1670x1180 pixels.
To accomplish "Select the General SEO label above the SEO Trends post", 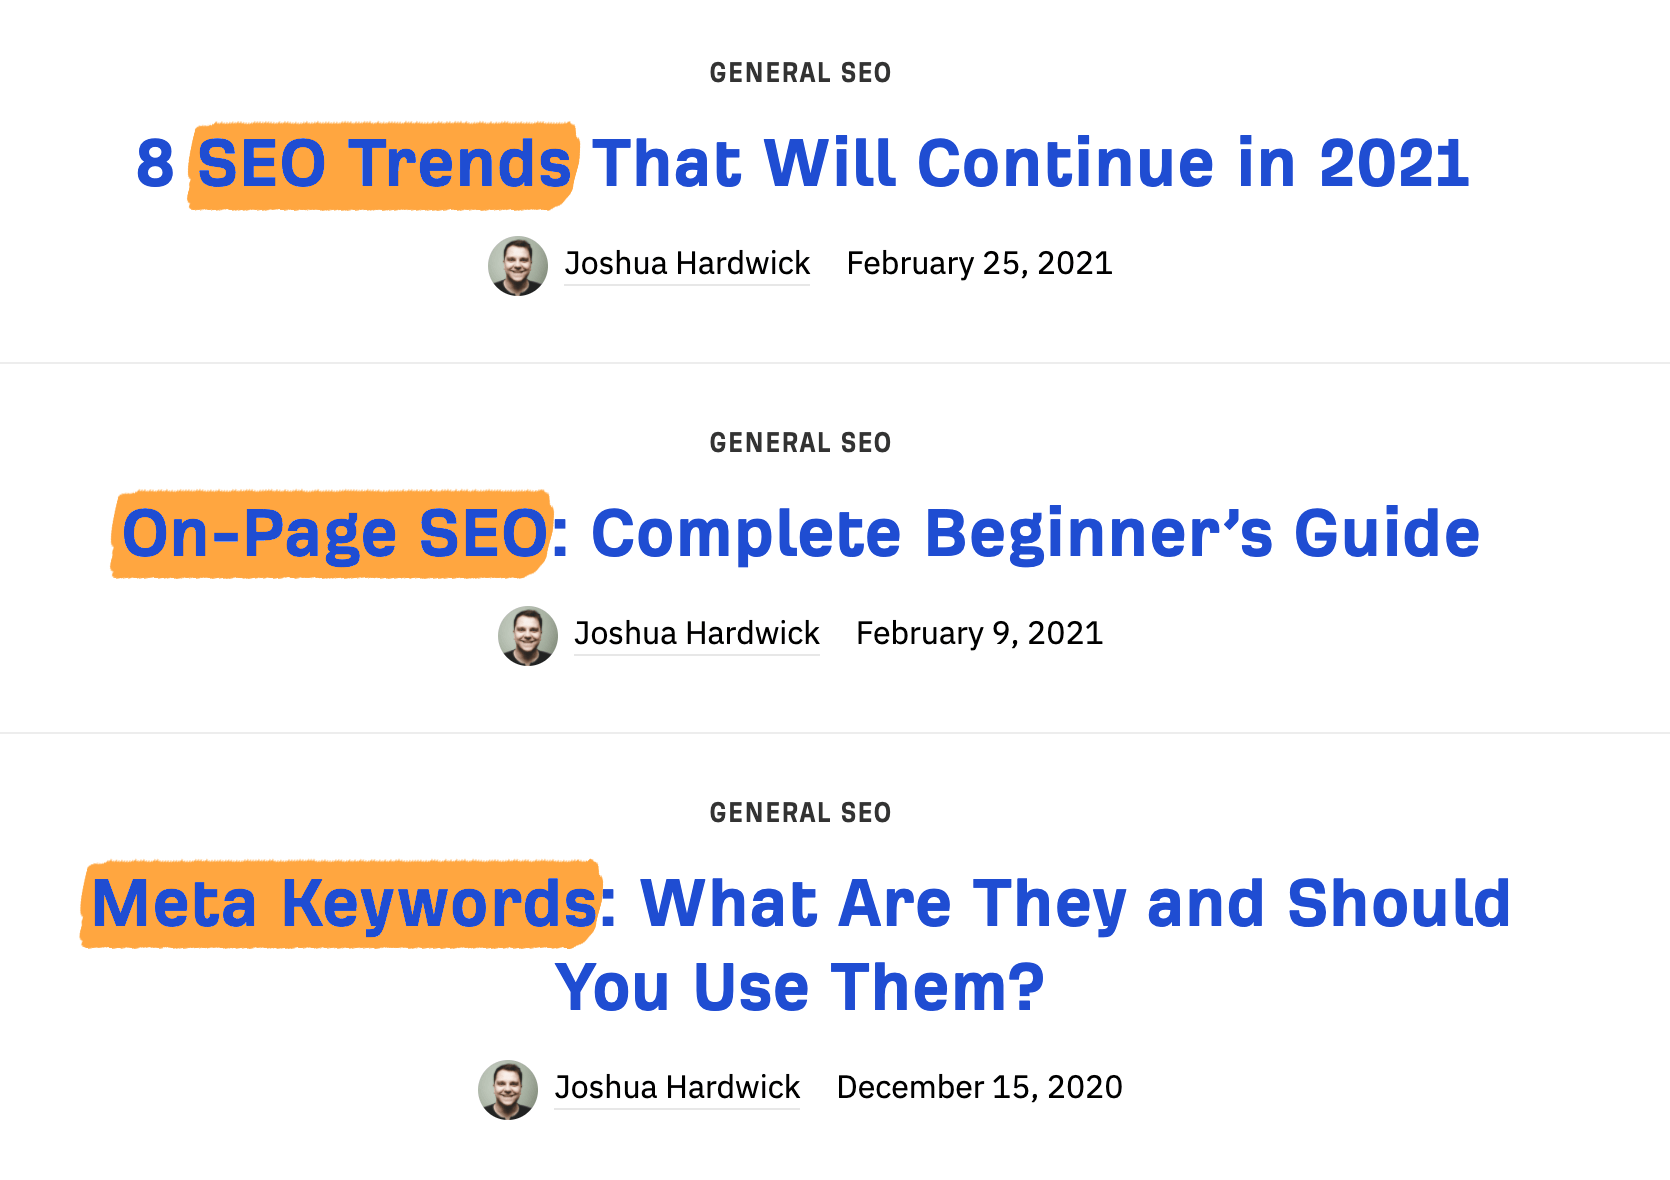I will coord(800,73).
